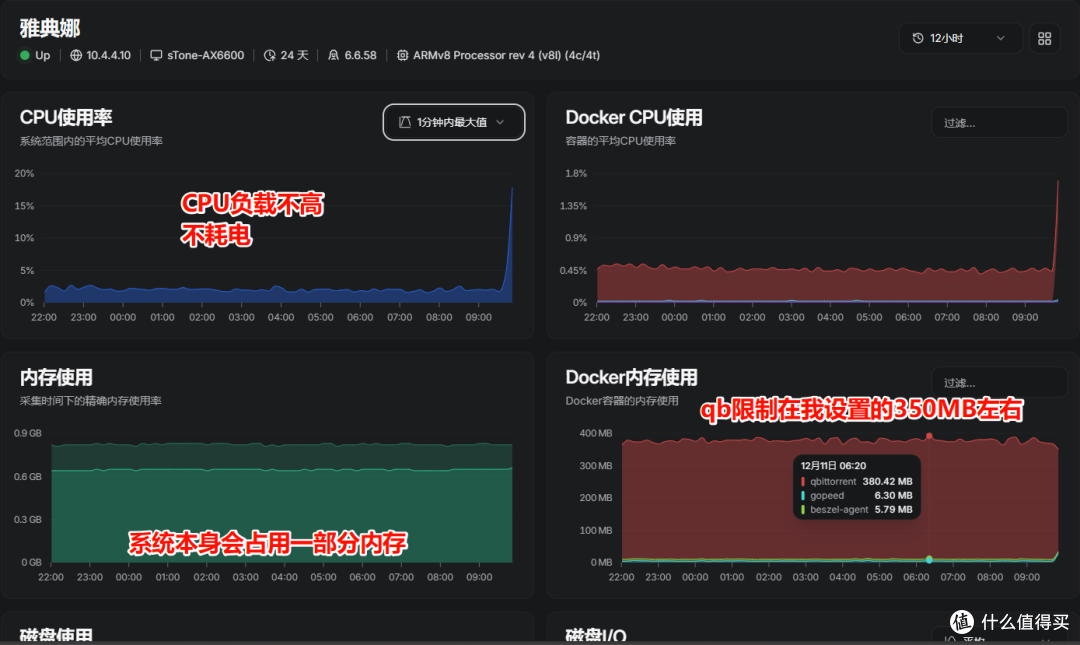The width and height of the screenshot is (1080, 645).
Task: Click the kernel version 6.6.58 text
Action: 360,55
